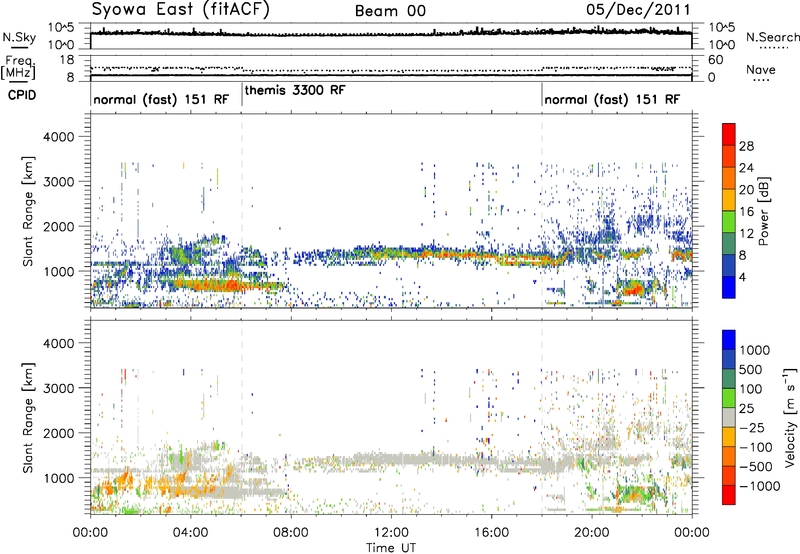Click the 'Syowa East (fitACF)' title text
800x554 pixels.
tap(180, 10)
